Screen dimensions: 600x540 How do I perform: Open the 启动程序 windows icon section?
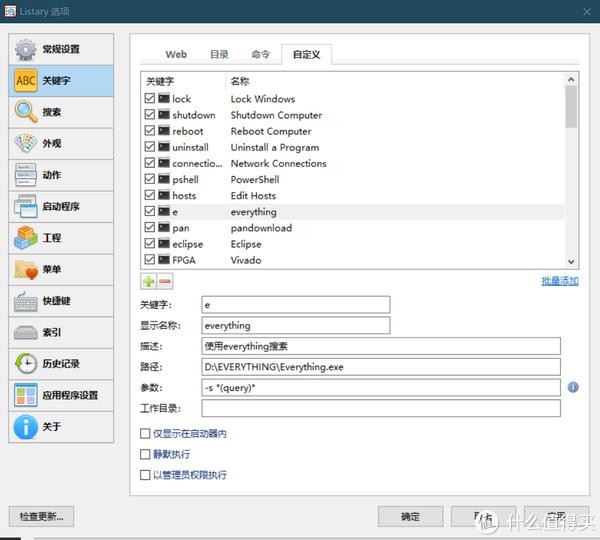tap(26, 206)
